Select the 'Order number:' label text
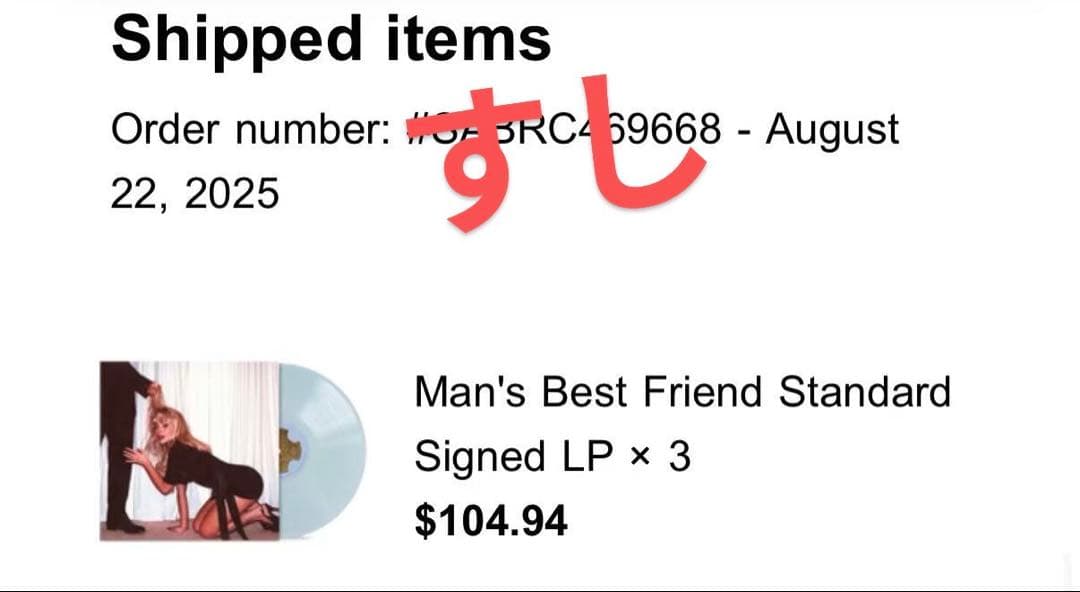This screenshot has height=592, width=1080. coord(250,130)
